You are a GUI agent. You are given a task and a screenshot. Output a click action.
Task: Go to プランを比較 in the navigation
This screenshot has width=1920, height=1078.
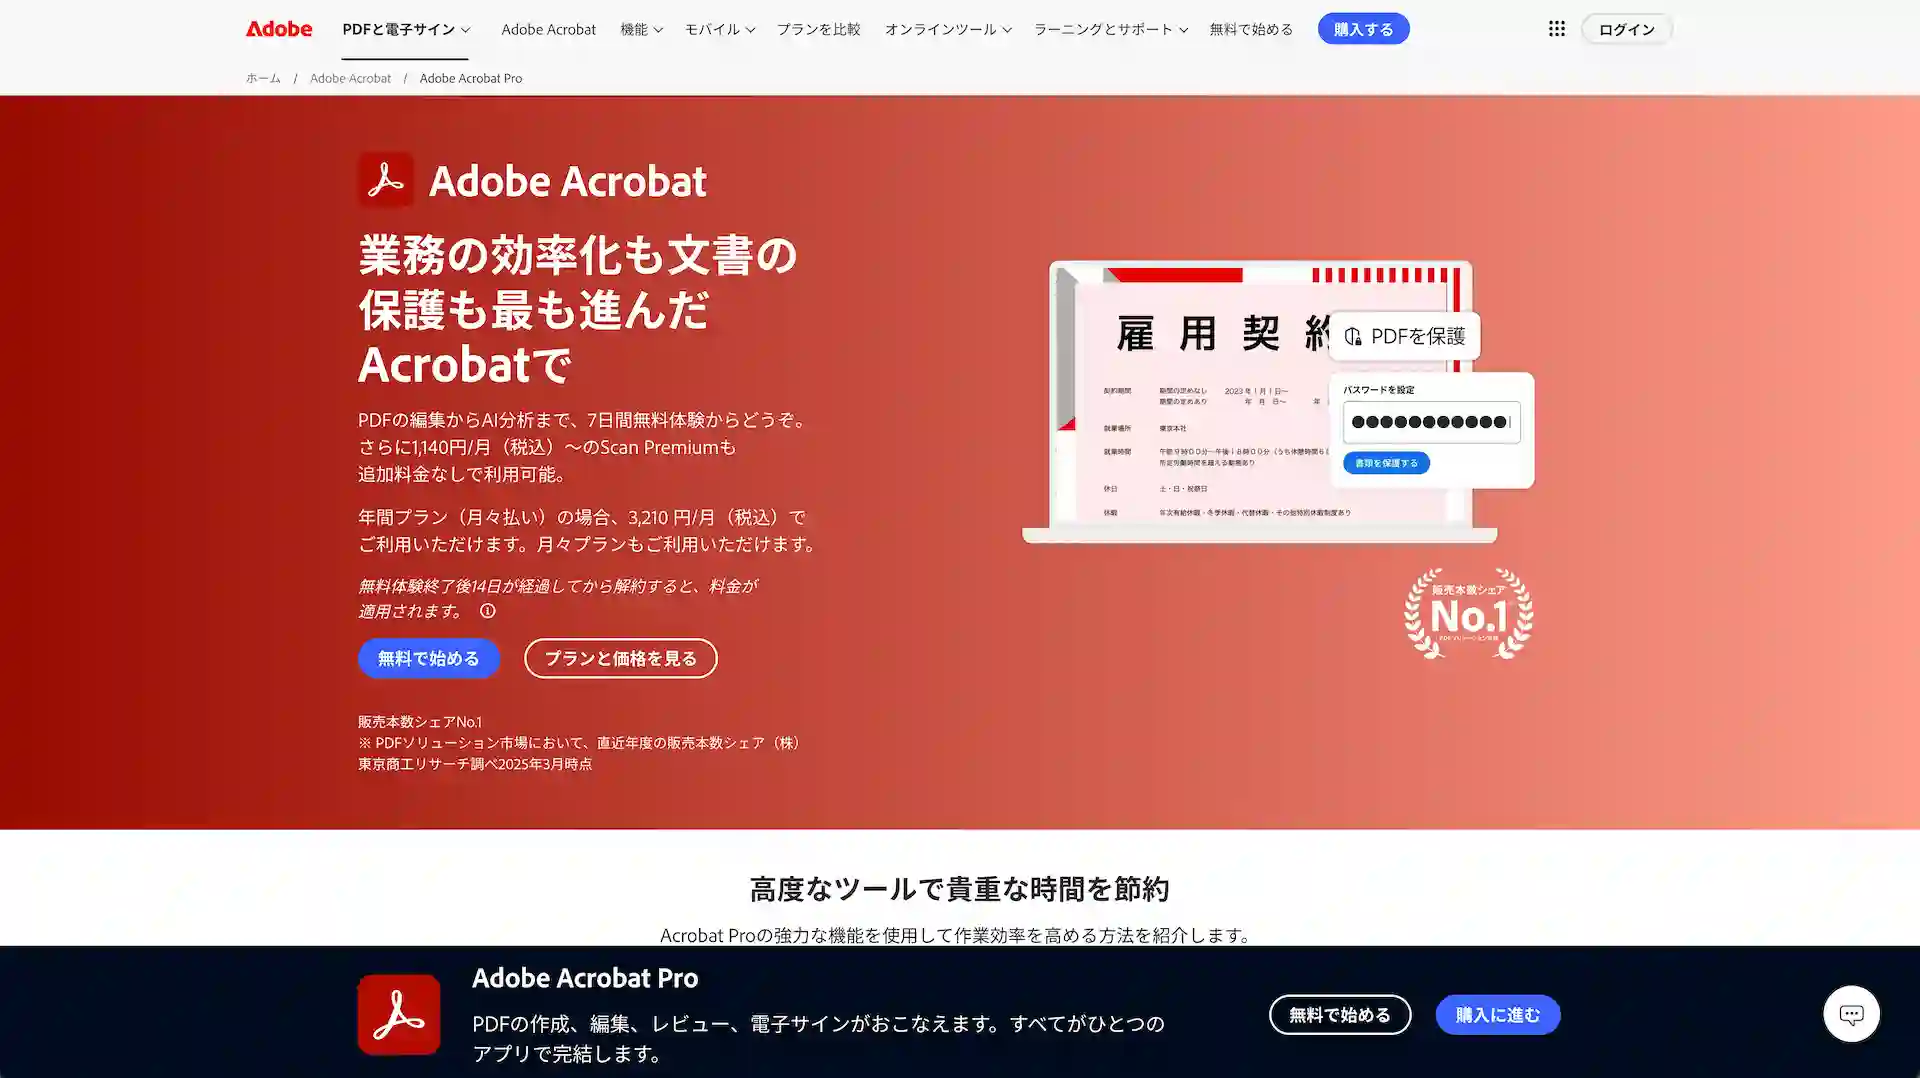point(818,29)
